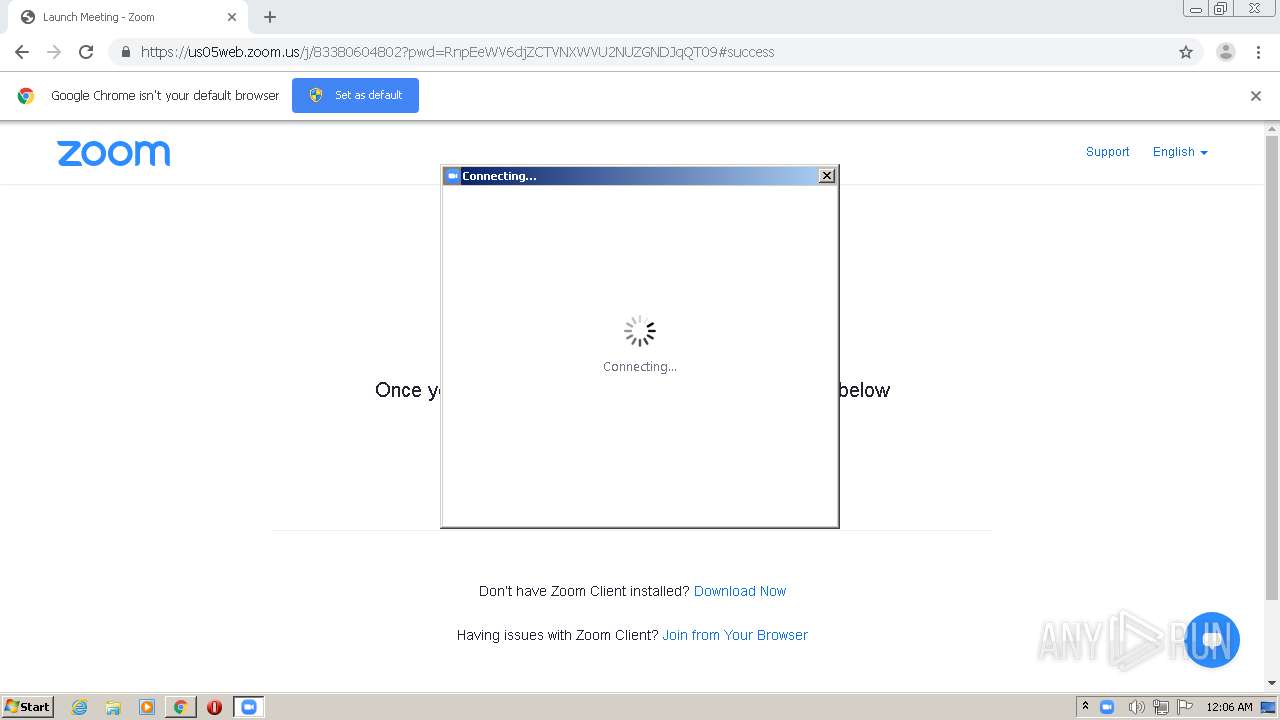The width and height of the screenshot is (1280, 720).
Task: Dismiss the default browser notification bar
Action: 1256,96
